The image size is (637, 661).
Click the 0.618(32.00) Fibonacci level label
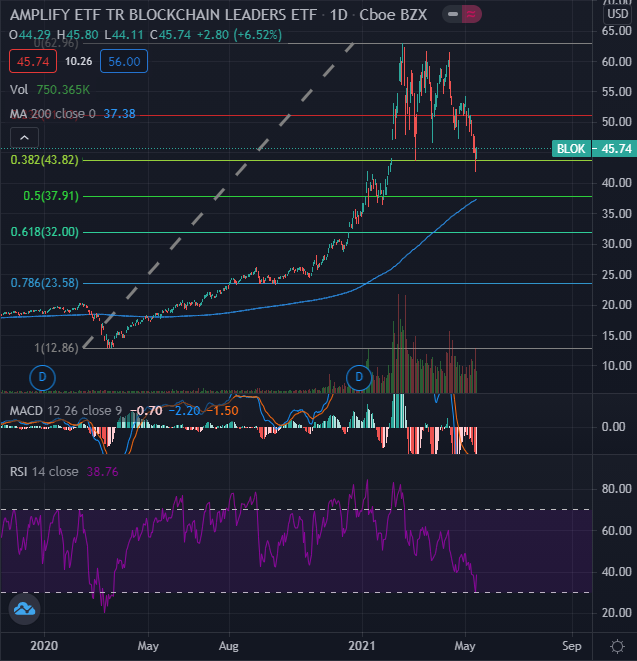point(45,232)
